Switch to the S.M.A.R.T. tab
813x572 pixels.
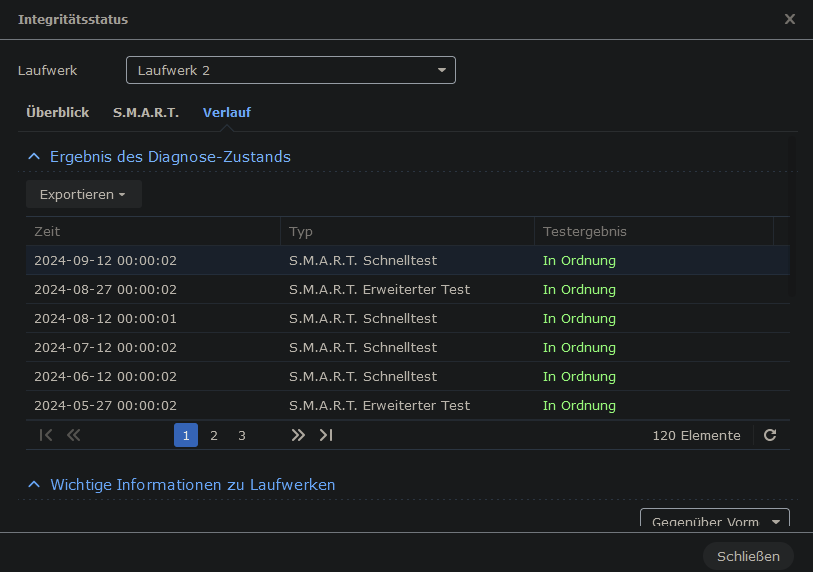(x=146, y=112)
